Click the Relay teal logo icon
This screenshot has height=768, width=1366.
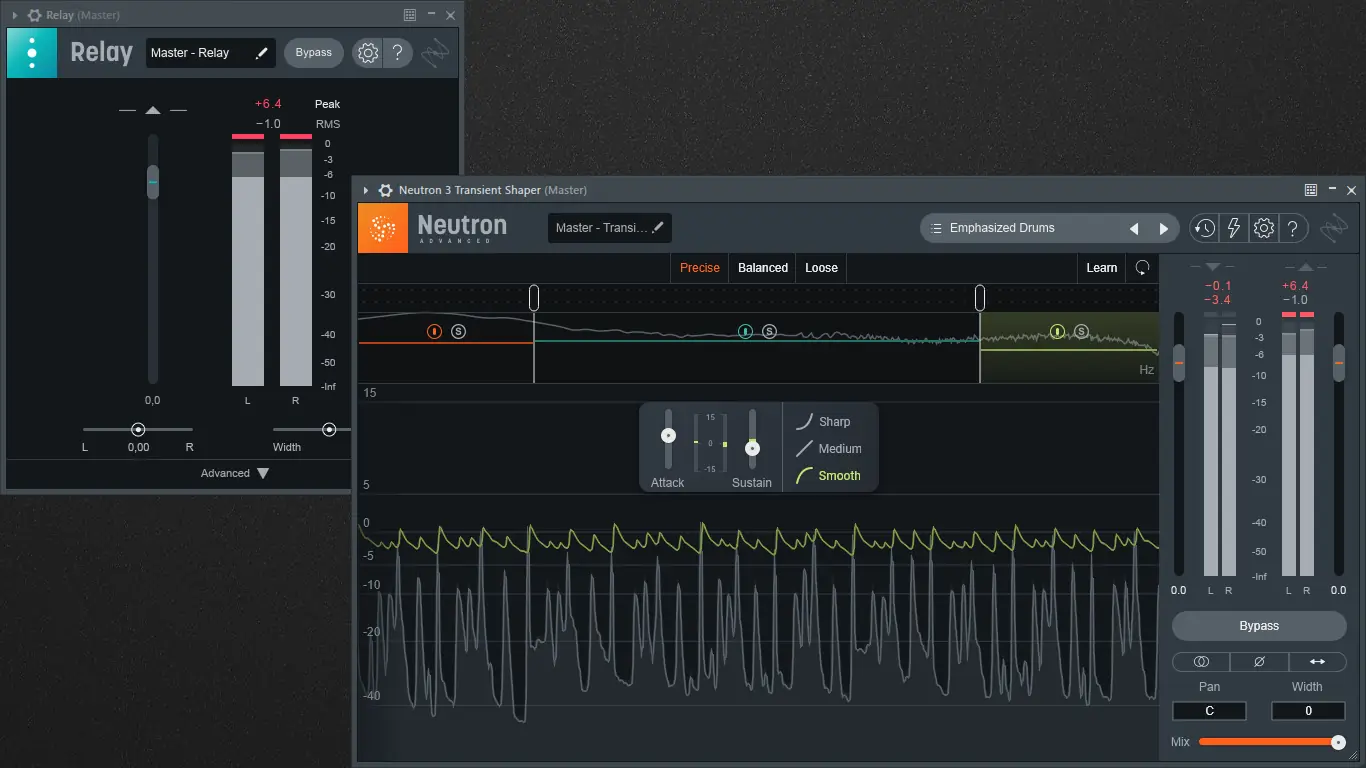tap(32, 53)
